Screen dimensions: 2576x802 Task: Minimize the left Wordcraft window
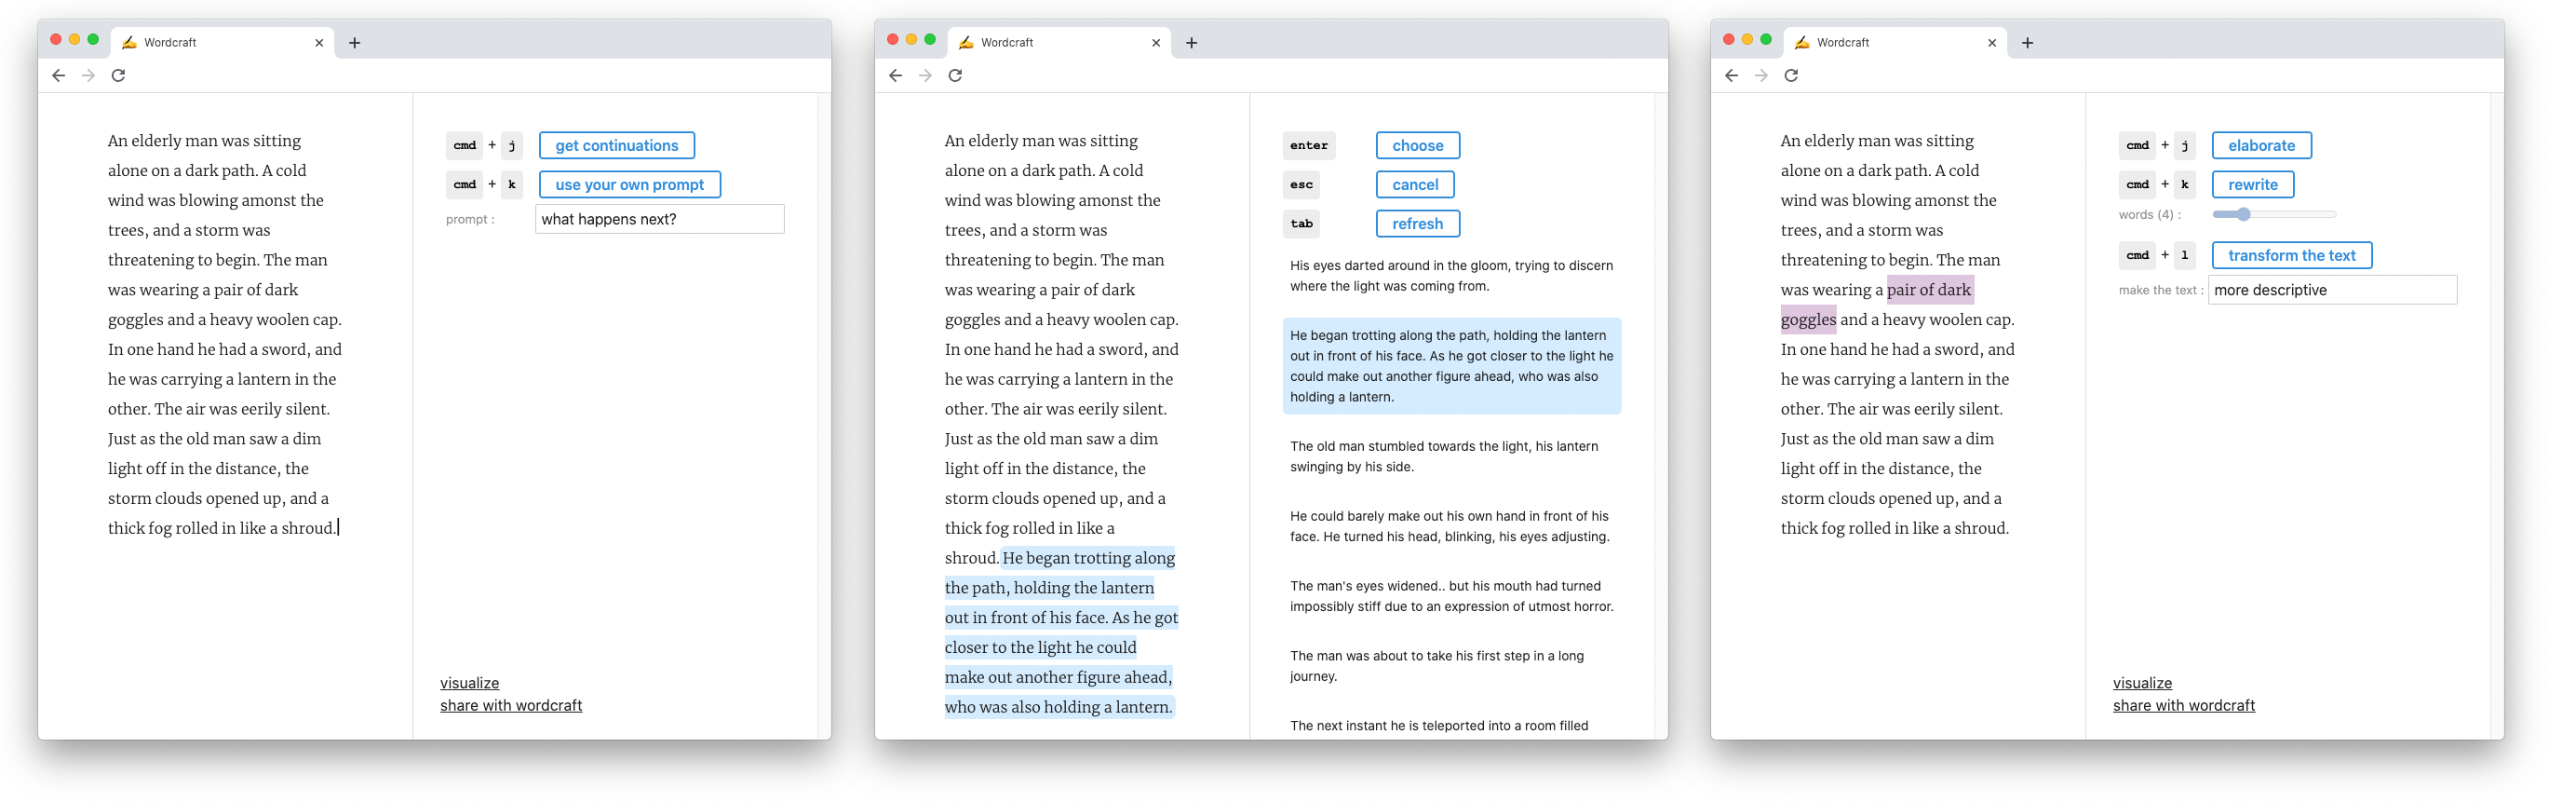(x=75, y=40)
